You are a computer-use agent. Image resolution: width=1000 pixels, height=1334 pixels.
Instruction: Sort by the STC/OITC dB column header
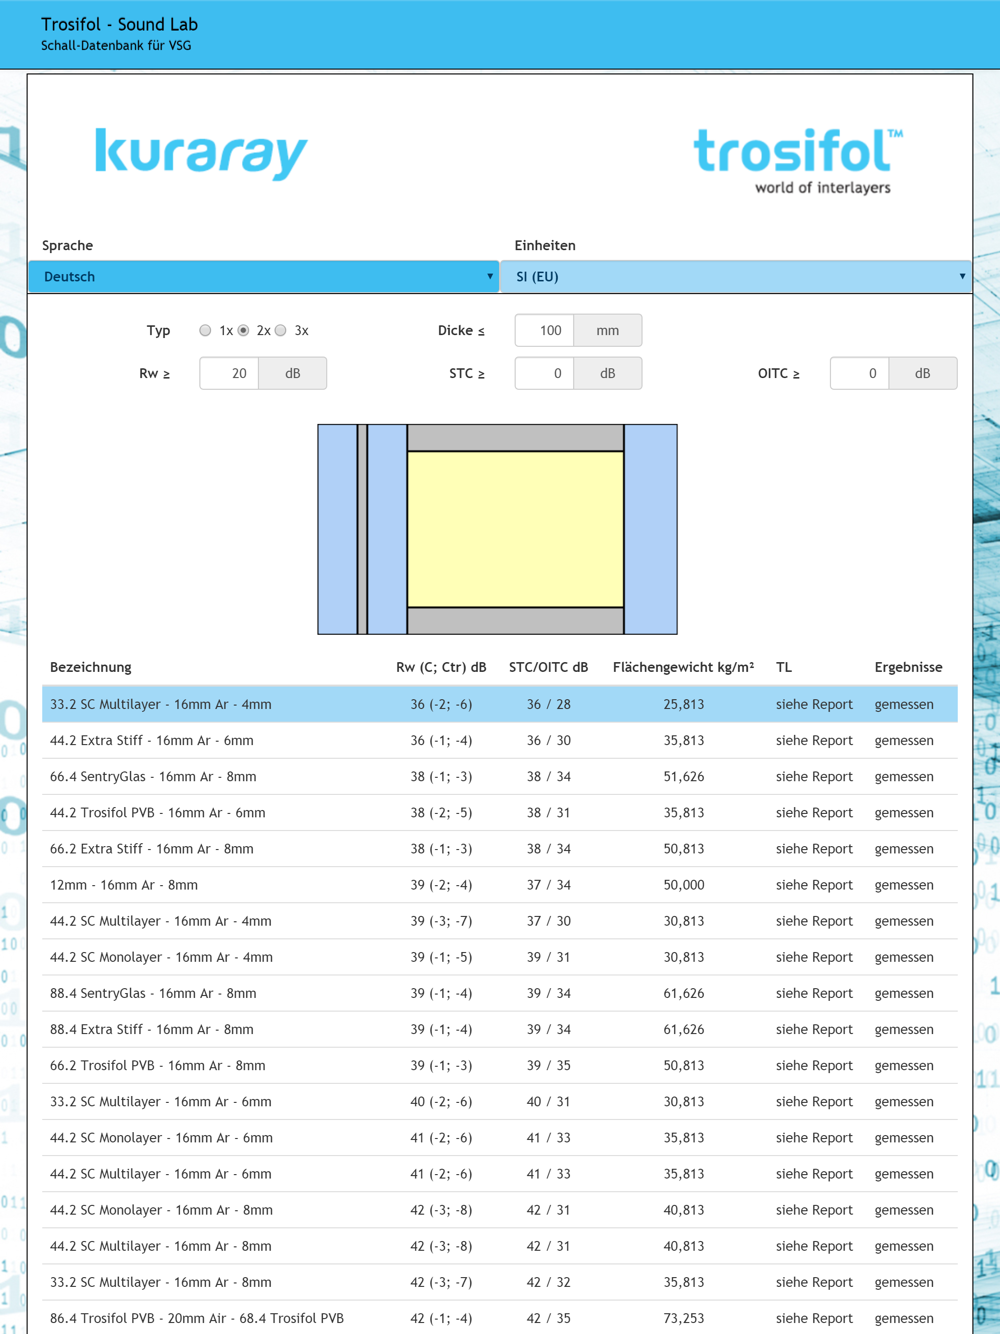pos(548,667)
